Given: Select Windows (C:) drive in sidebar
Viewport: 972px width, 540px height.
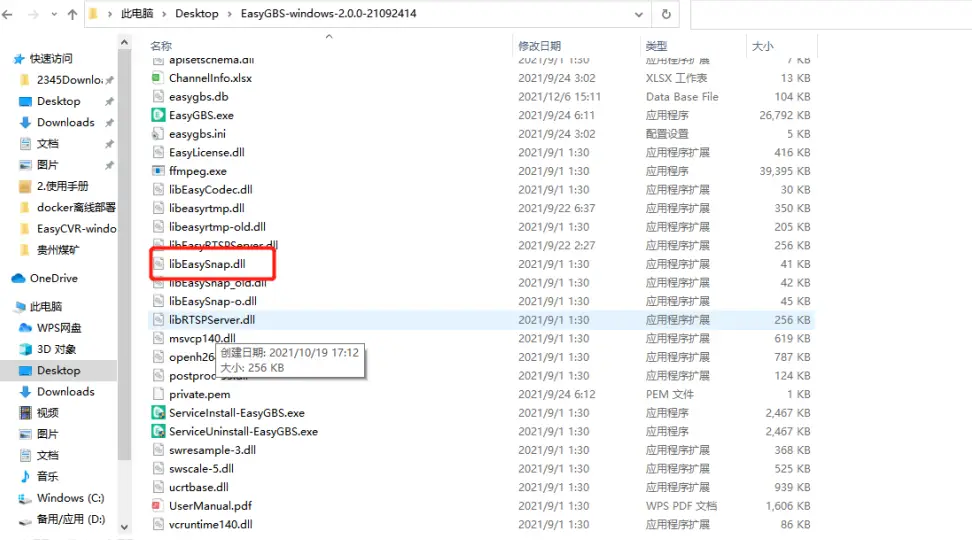Looking at the screenshot, I should [70, 498].
